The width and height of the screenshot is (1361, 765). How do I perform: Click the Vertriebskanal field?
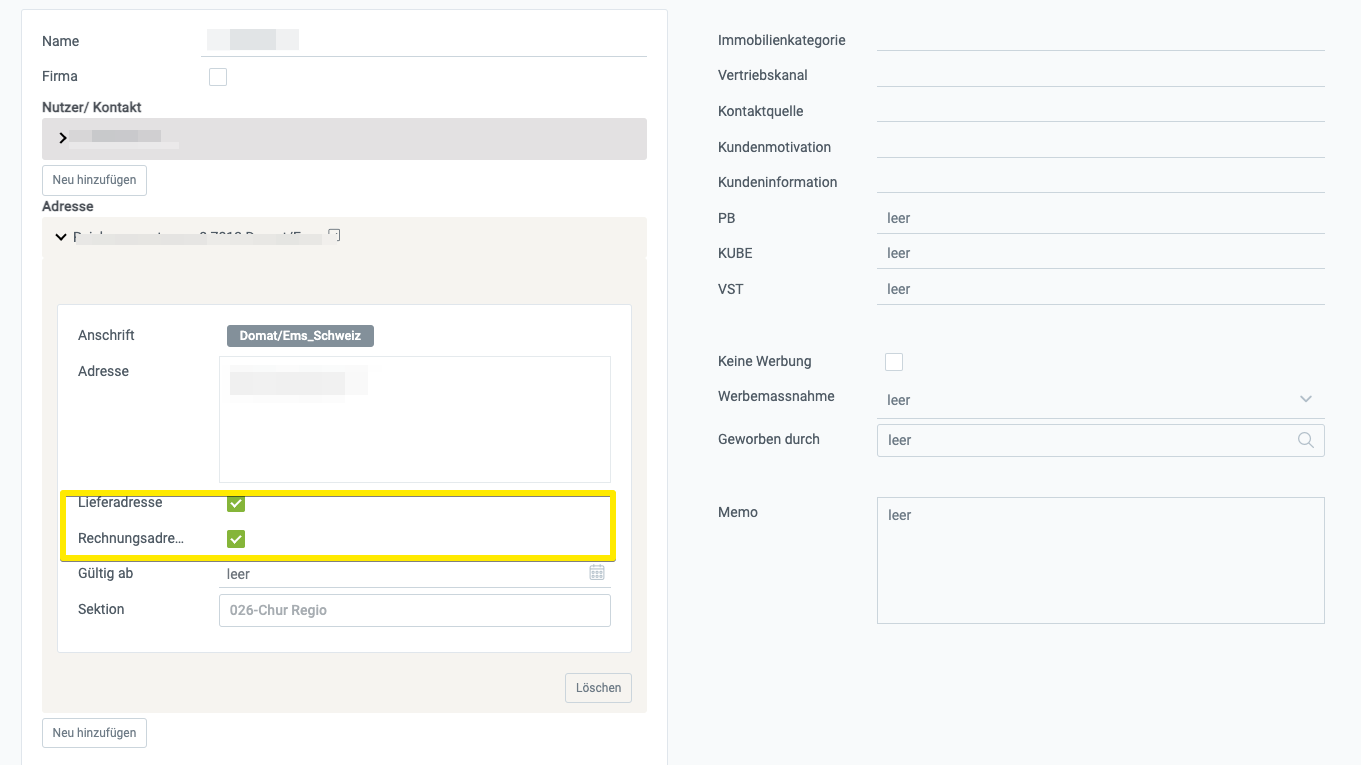click(x=1101, y=75)
